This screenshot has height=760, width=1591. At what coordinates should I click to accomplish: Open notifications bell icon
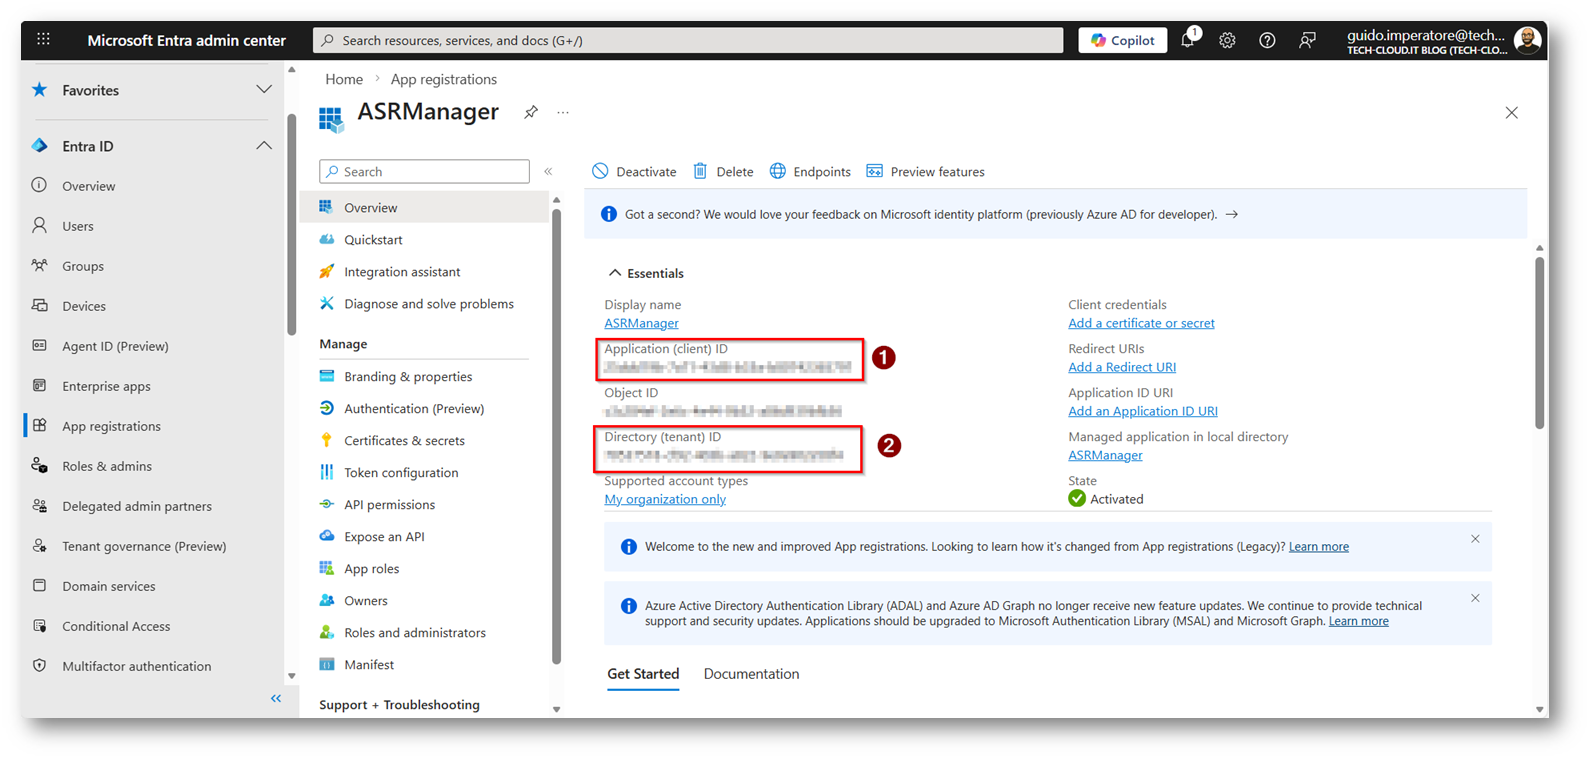(x=1188, y=40)
